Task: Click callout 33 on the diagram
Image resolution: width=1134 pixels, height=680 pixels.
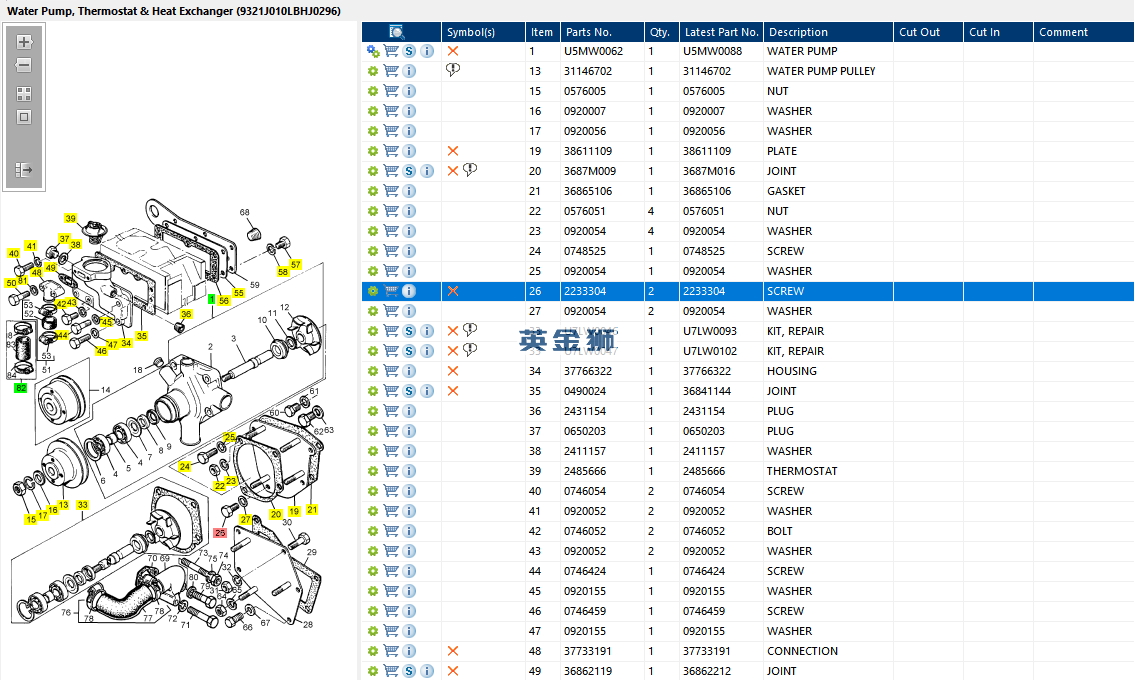Action: (82, 505)
